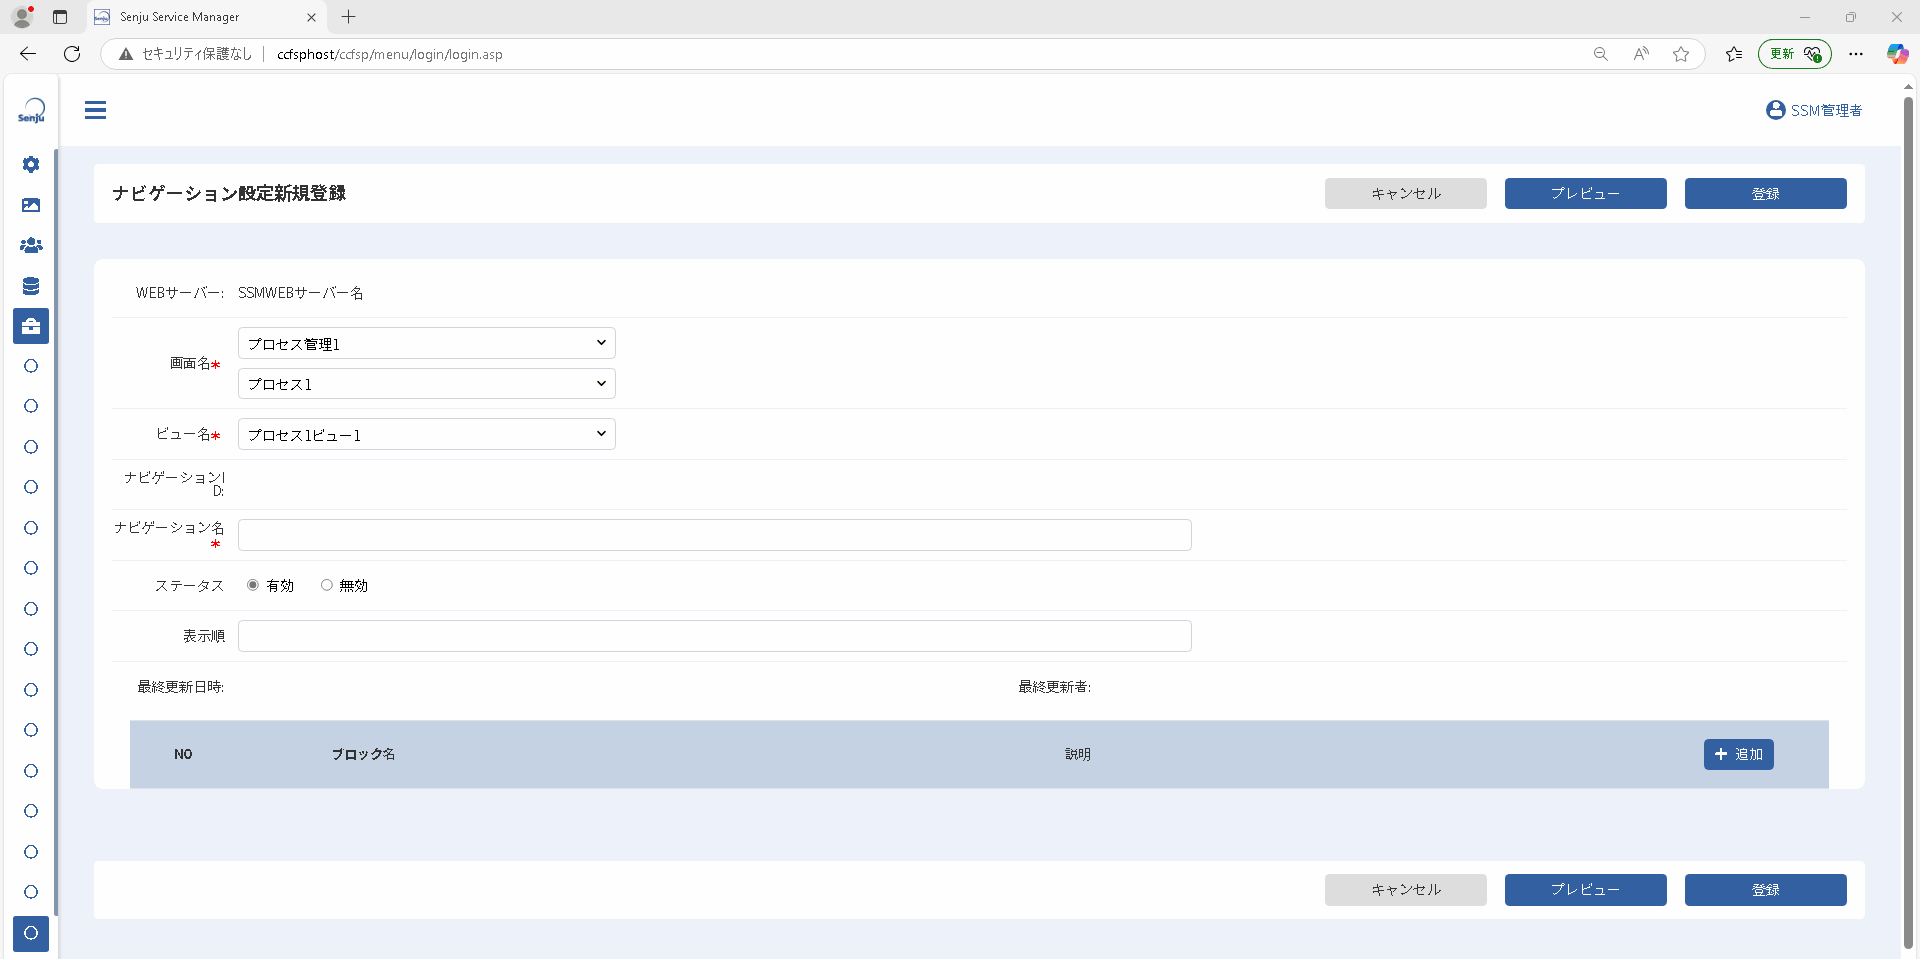Click the SSMWEBサーバー名 text
Image resolution: width=1921 pixels, height=960 pixels.
[x=301, y=293]
